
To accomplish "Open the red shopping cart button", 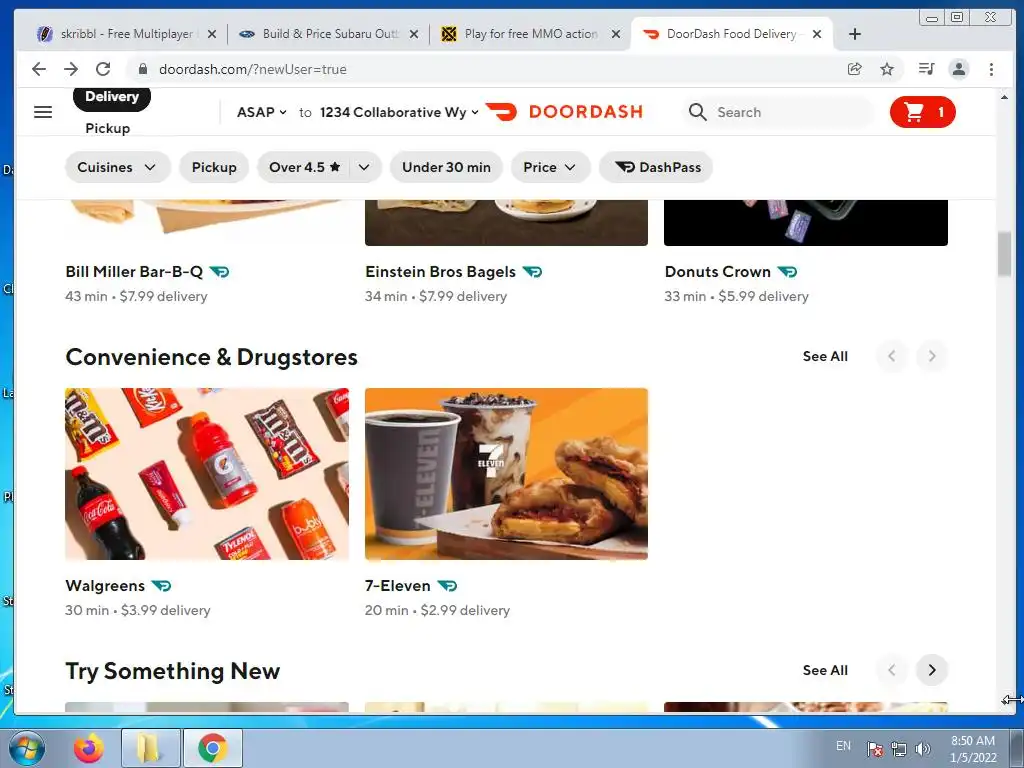I will coord(922,112).
